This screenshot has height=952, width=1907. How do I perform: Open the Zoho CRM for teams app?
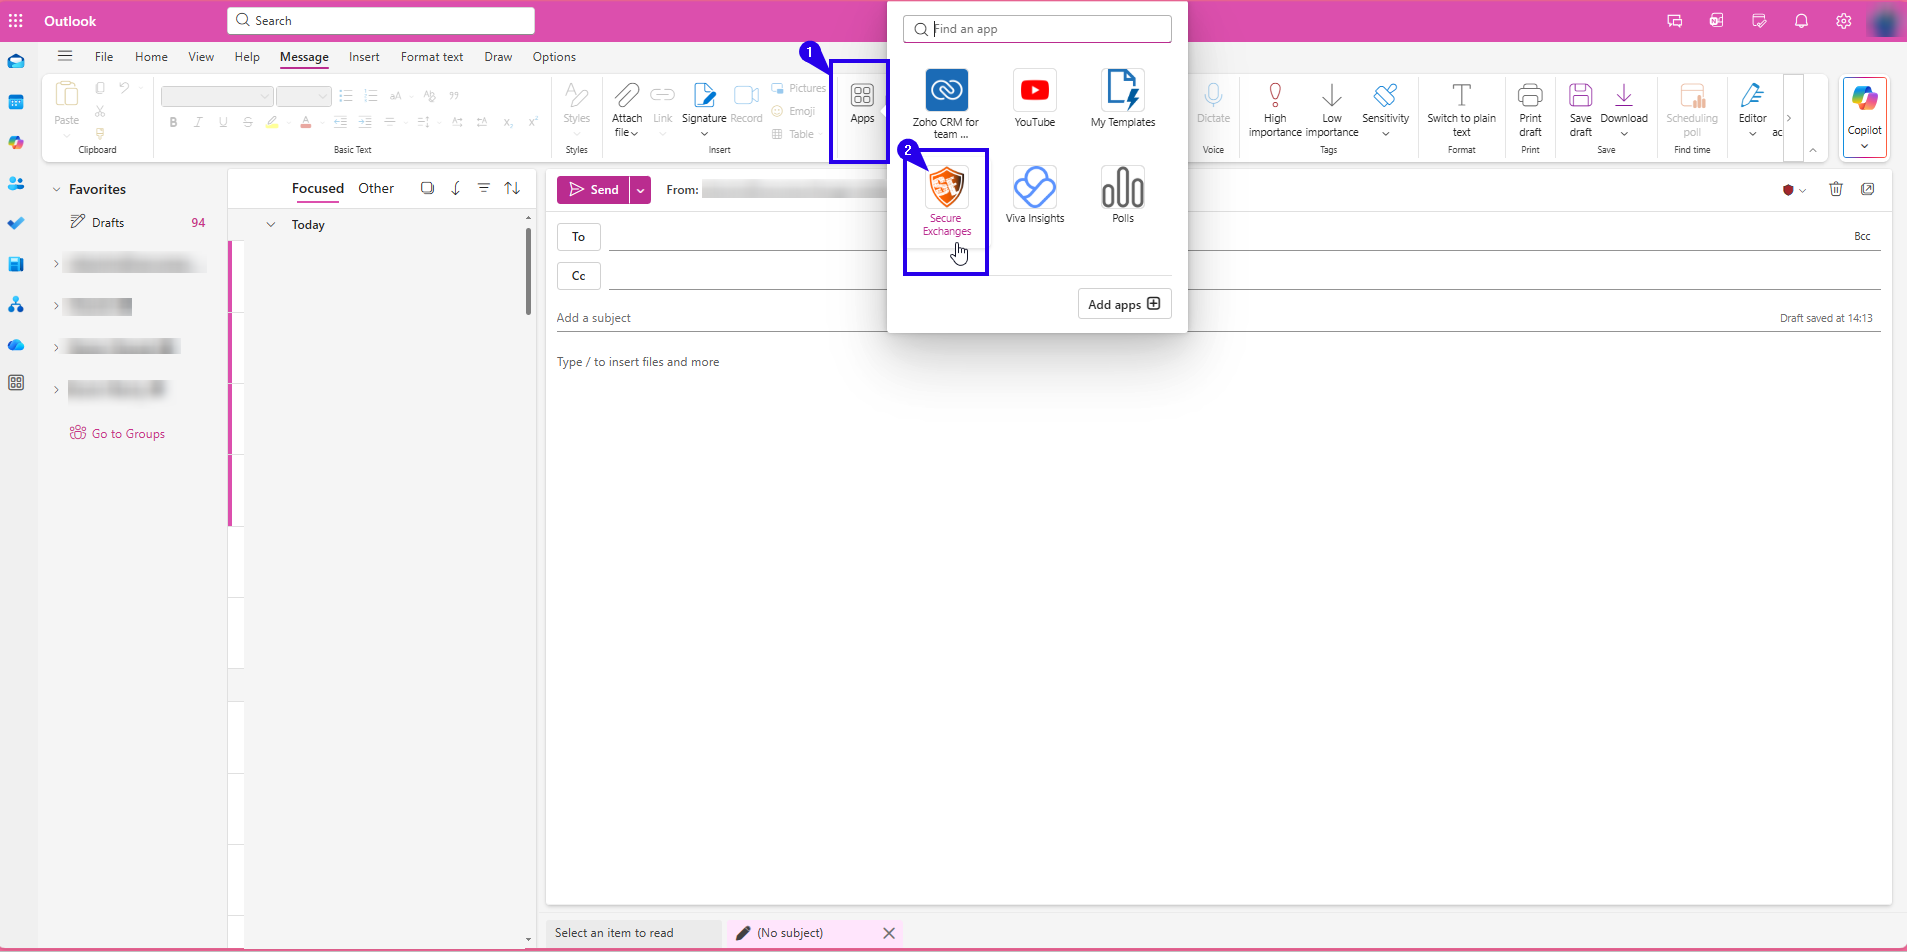click(946, 104)
